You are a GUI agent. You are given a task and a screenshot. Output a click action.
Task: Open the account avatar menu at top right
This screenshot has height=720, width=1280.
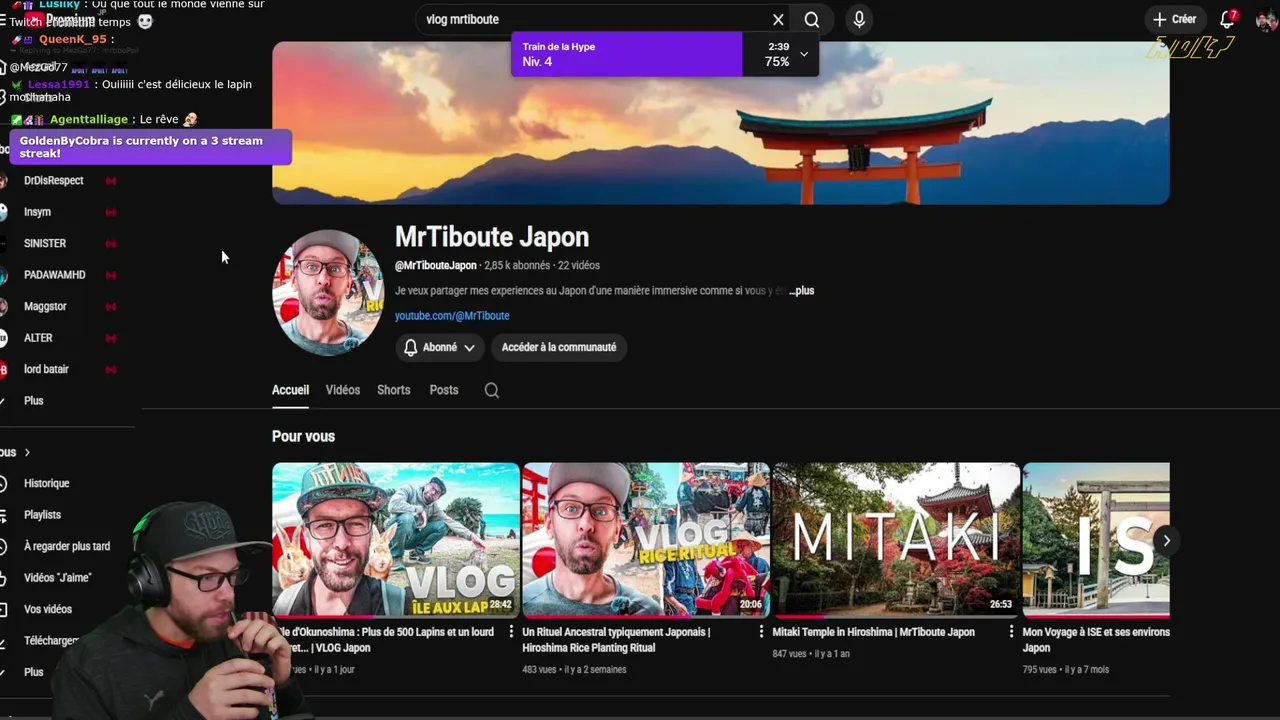coord(1266,19)
